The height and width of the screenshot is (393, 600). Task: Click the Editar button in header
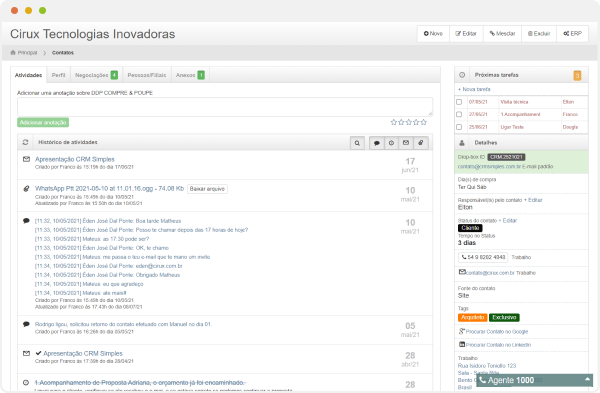[x=466, y=34]
